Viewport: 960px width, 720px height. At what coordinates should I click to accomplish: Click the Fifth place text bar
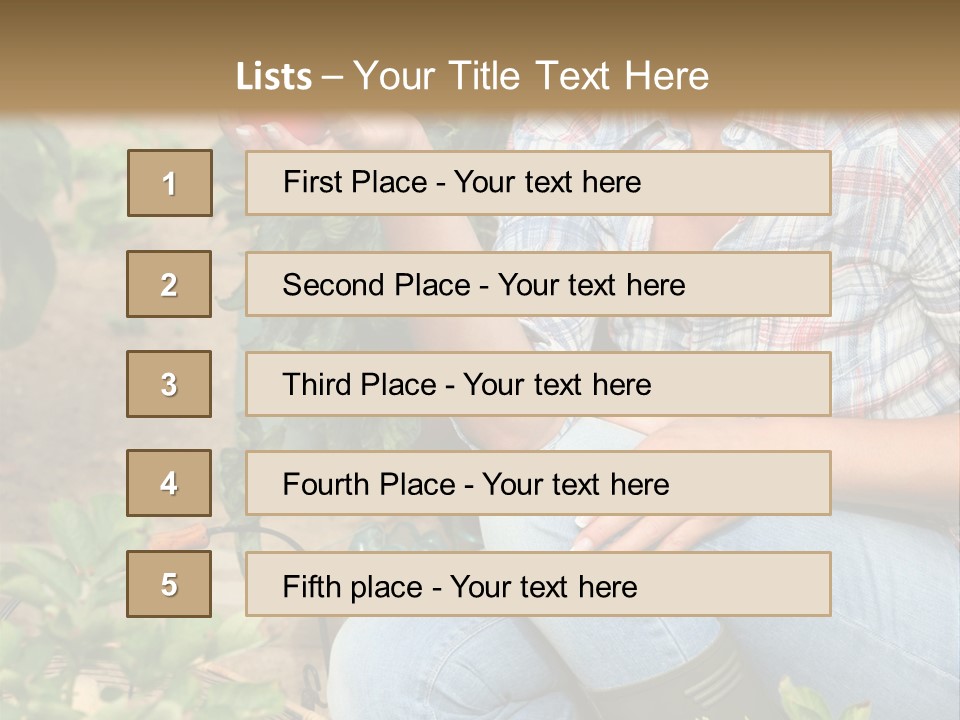(538, 584)
